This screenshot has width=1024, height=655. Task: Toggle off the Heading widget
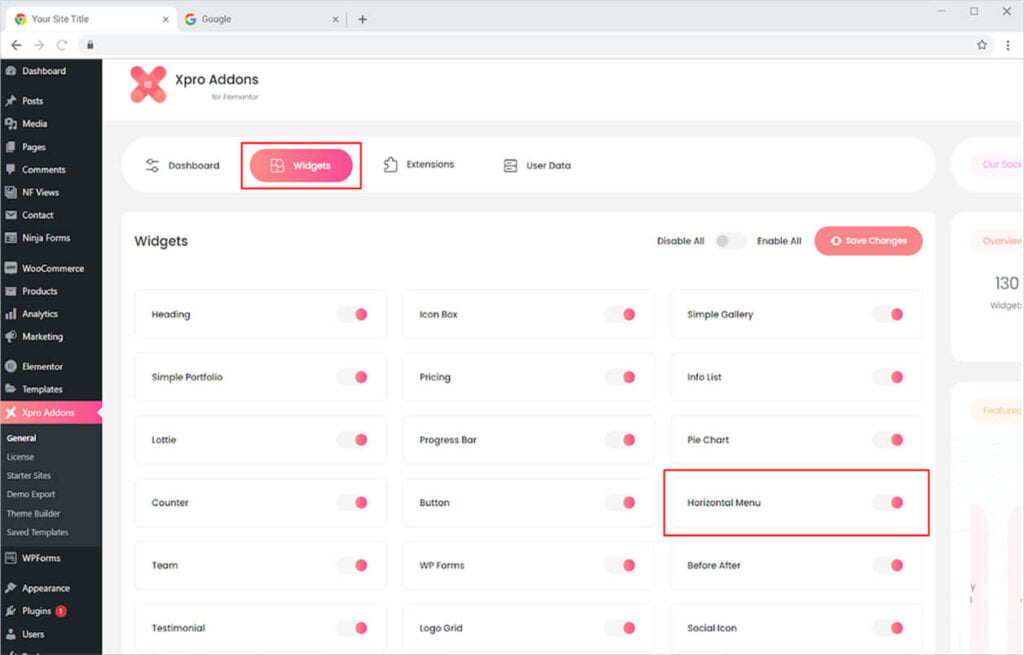pyautogui.click(x=352, y=314)
